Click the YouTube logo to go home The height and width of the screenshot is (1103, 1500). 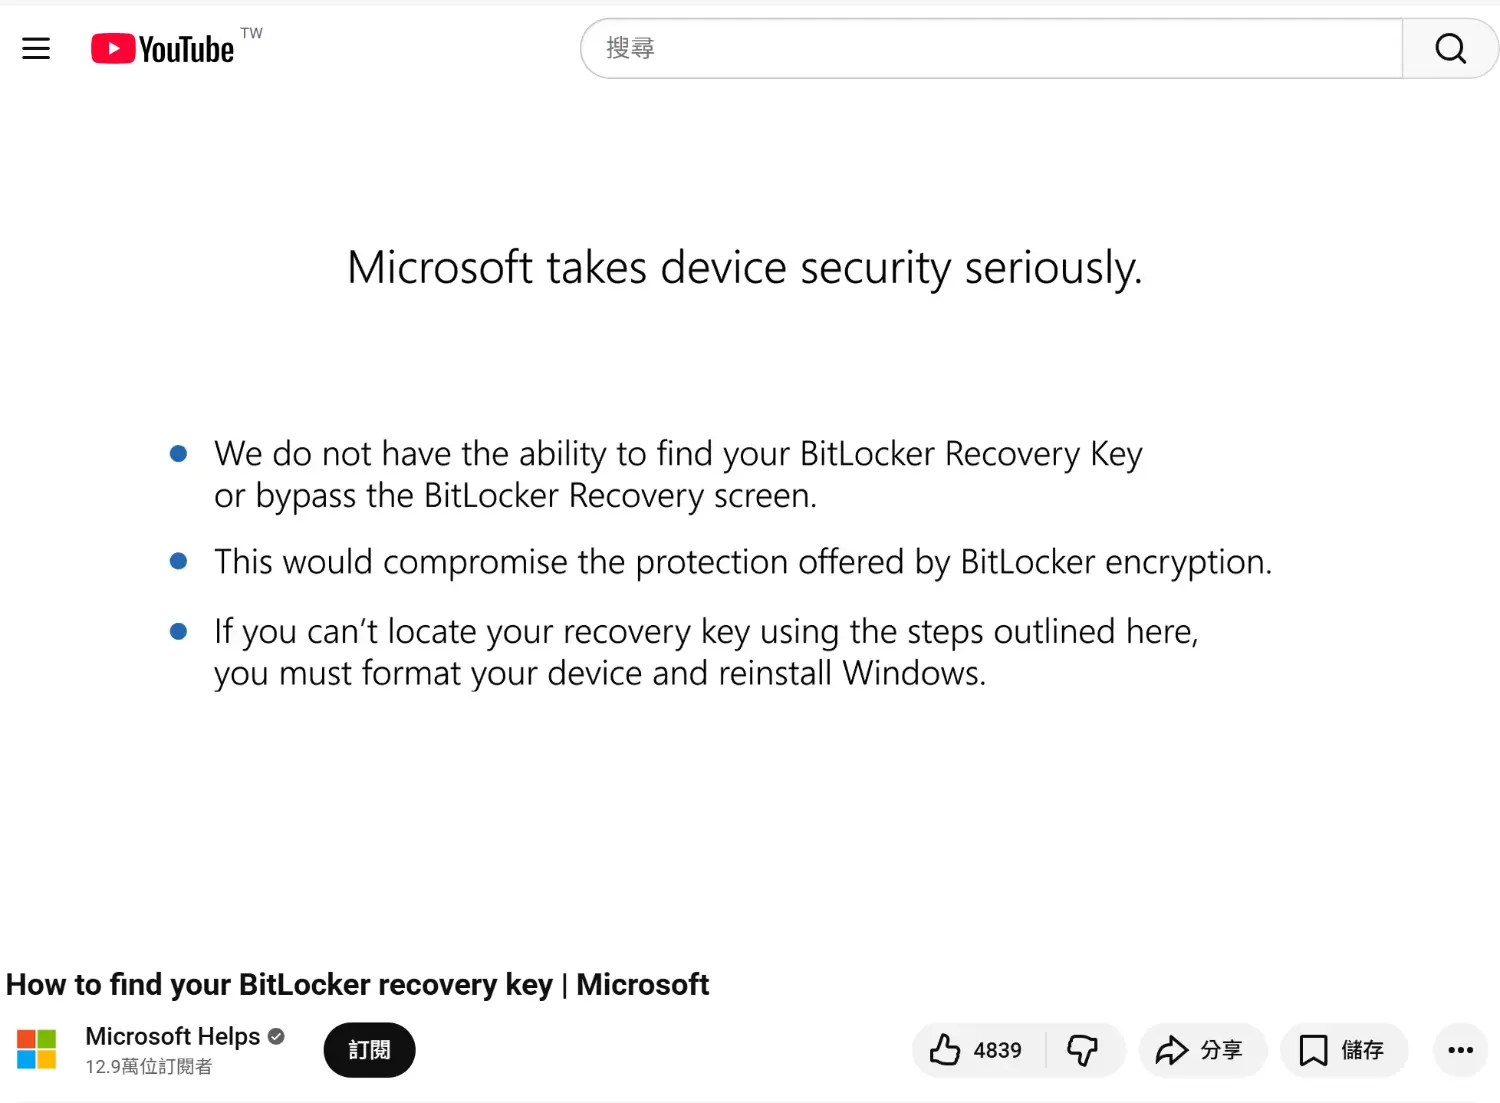pos(162,49)
